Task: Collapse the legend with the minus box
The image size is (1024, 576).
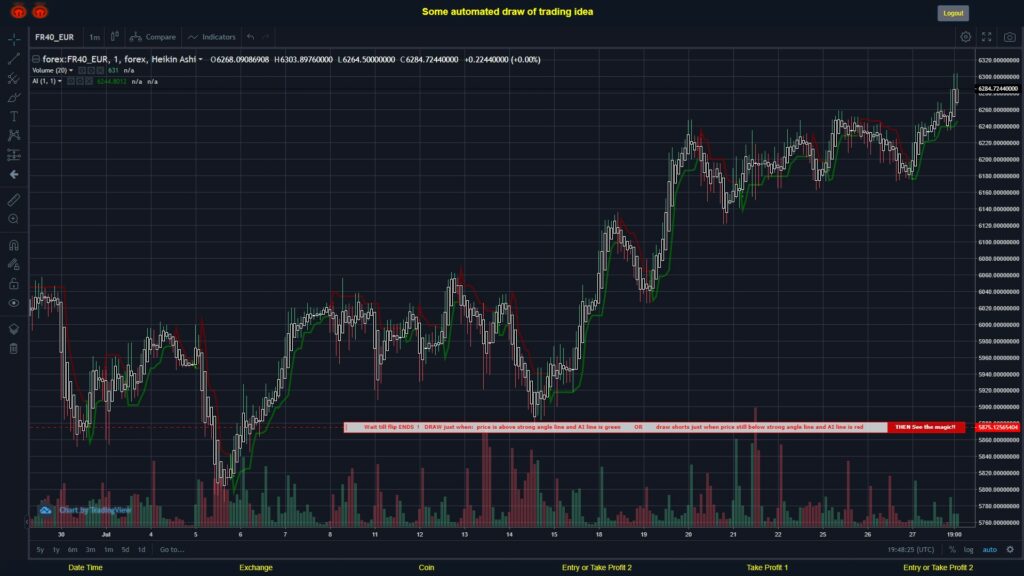Action: click(x=36, y=59)
